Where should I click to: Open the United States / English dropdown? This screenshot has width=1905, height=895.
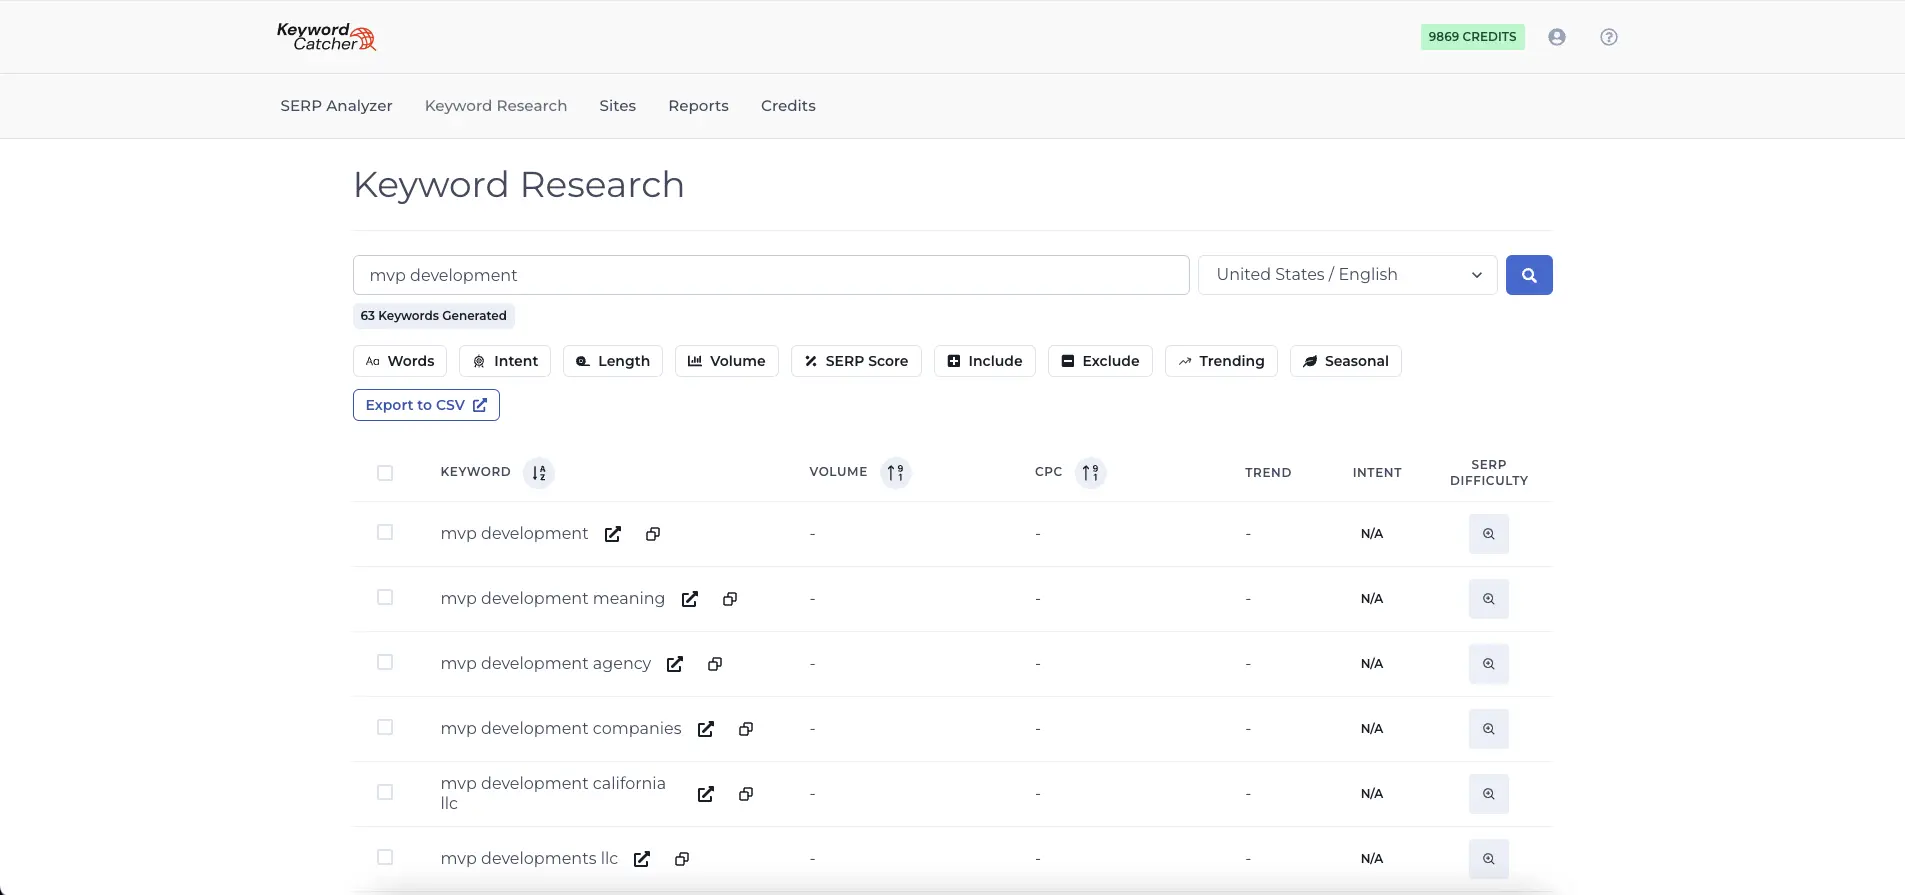point(1348,275)
